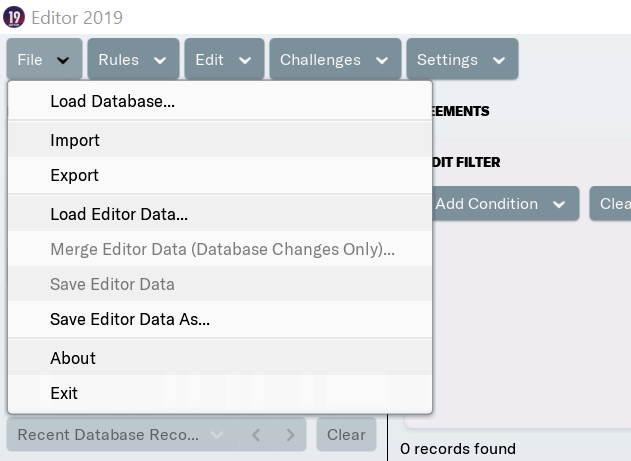Click the Editor 2019 app logo icon
Image resolution: width=631 pixels, height=461 pixels.
click(14, 17)
